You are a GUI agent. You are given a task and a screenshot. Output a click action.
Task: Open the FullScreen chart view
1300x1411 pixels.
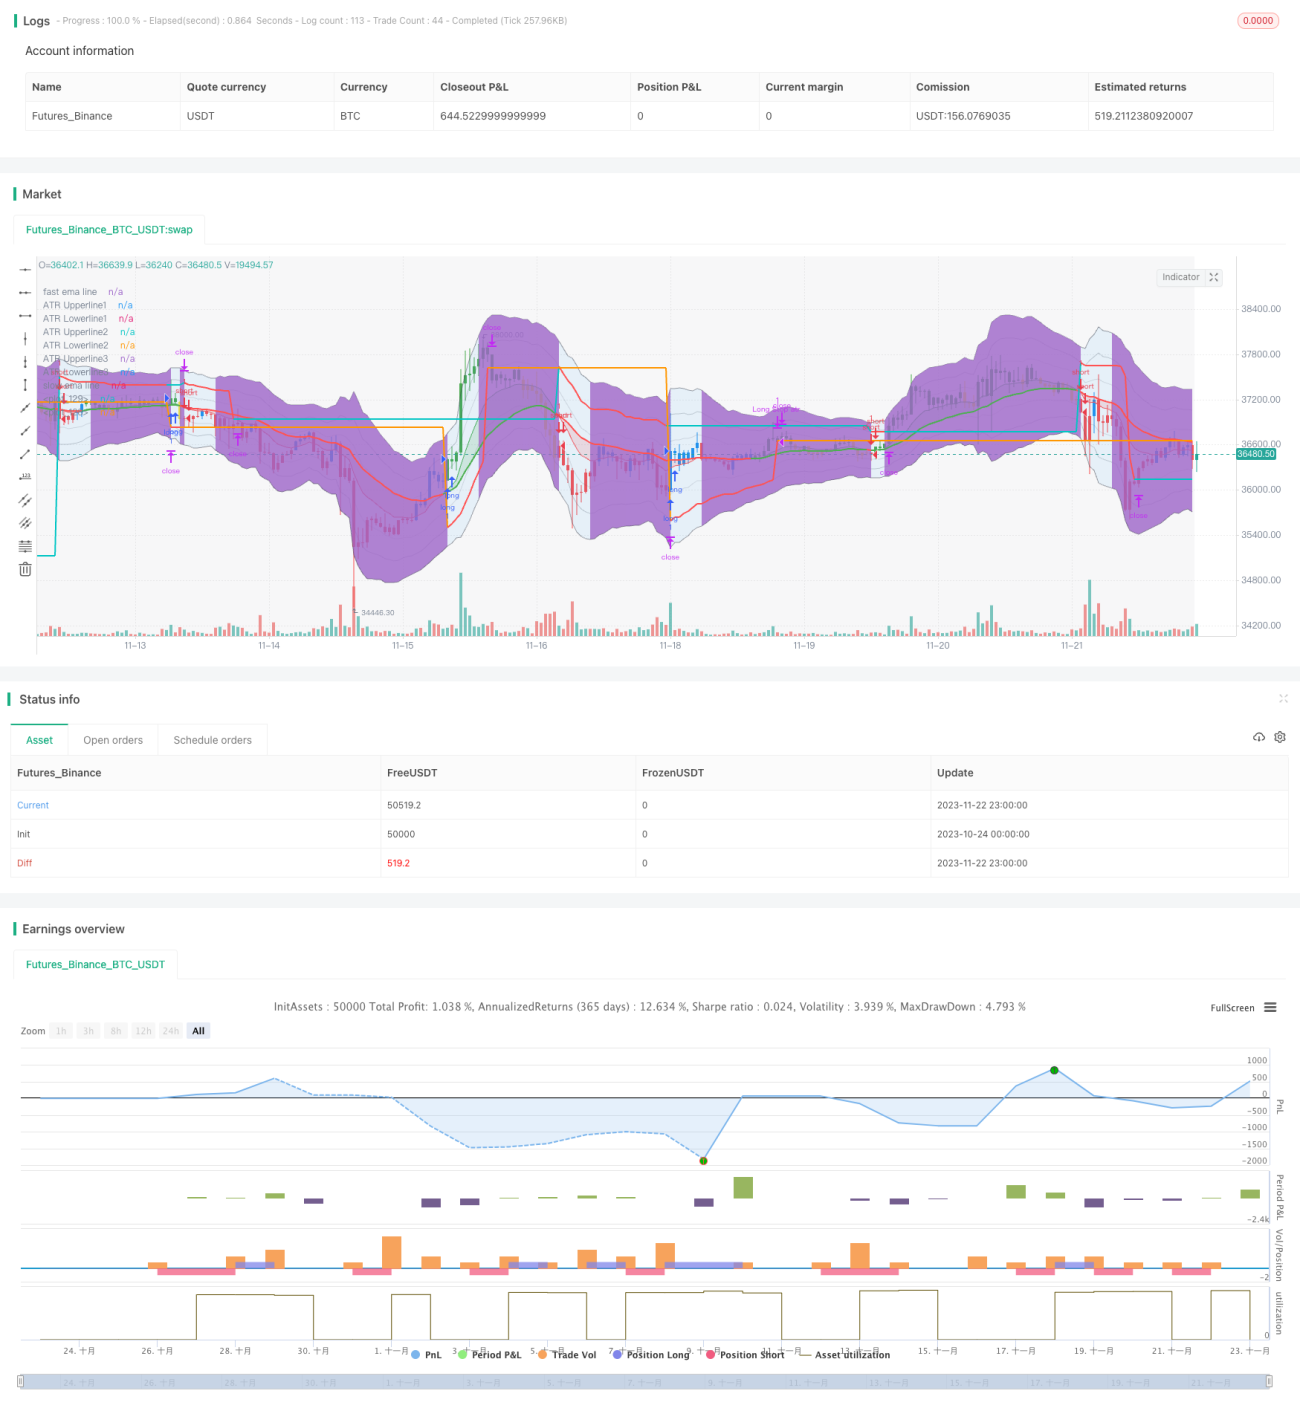(1232, 1008)
